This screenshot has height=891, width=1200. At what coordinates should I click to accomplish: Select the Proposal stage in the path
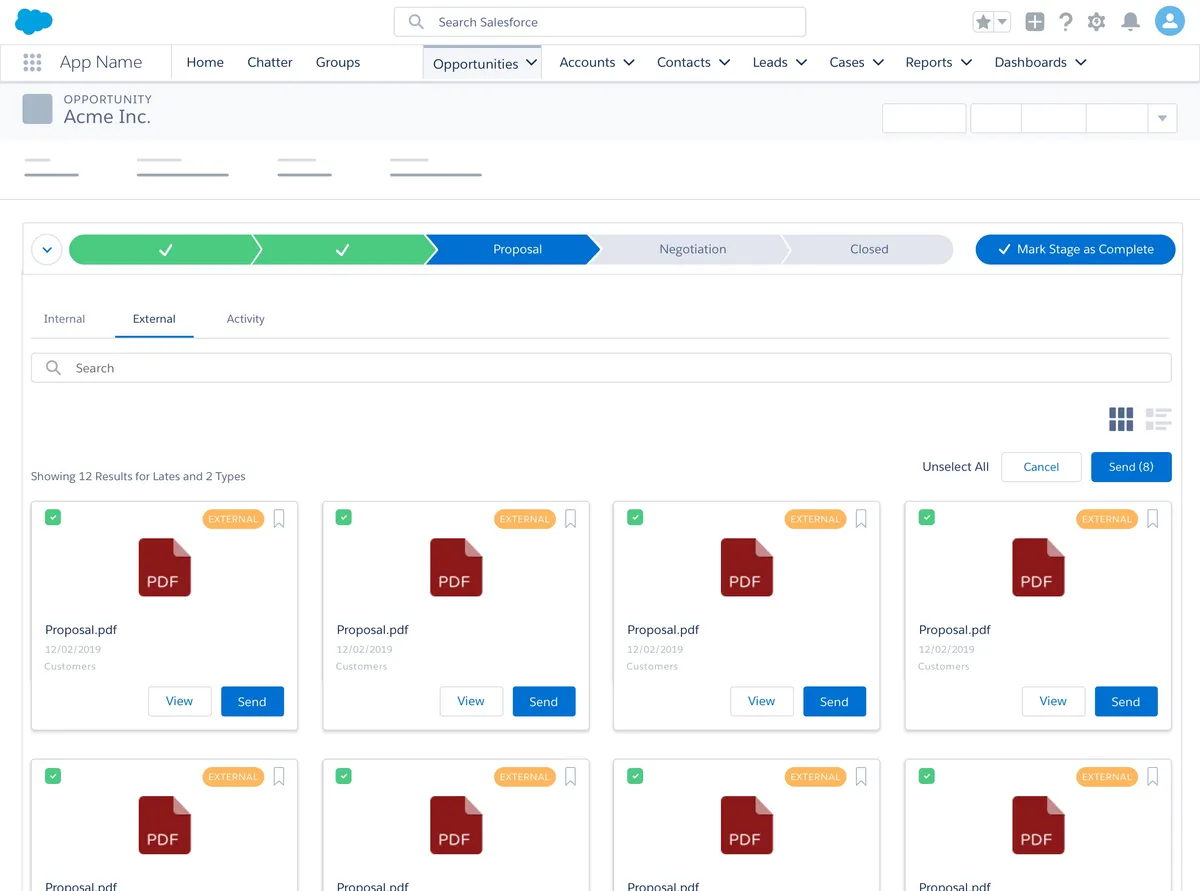click(x=513, y=250)
